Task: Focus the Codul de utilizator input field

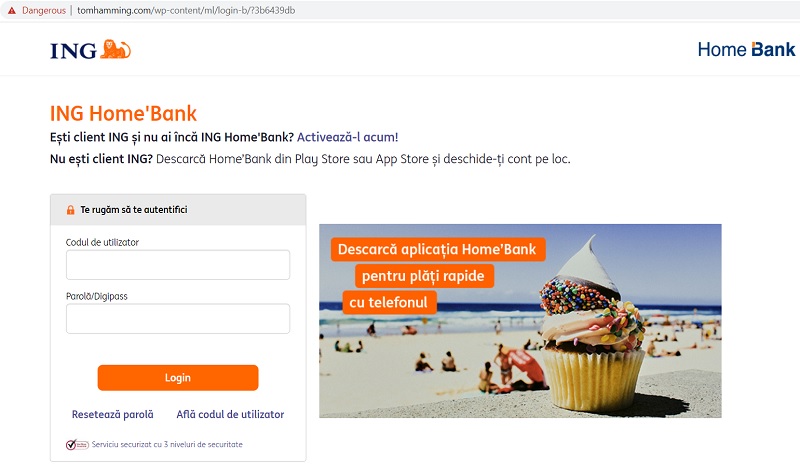Action: click(178, 264)
